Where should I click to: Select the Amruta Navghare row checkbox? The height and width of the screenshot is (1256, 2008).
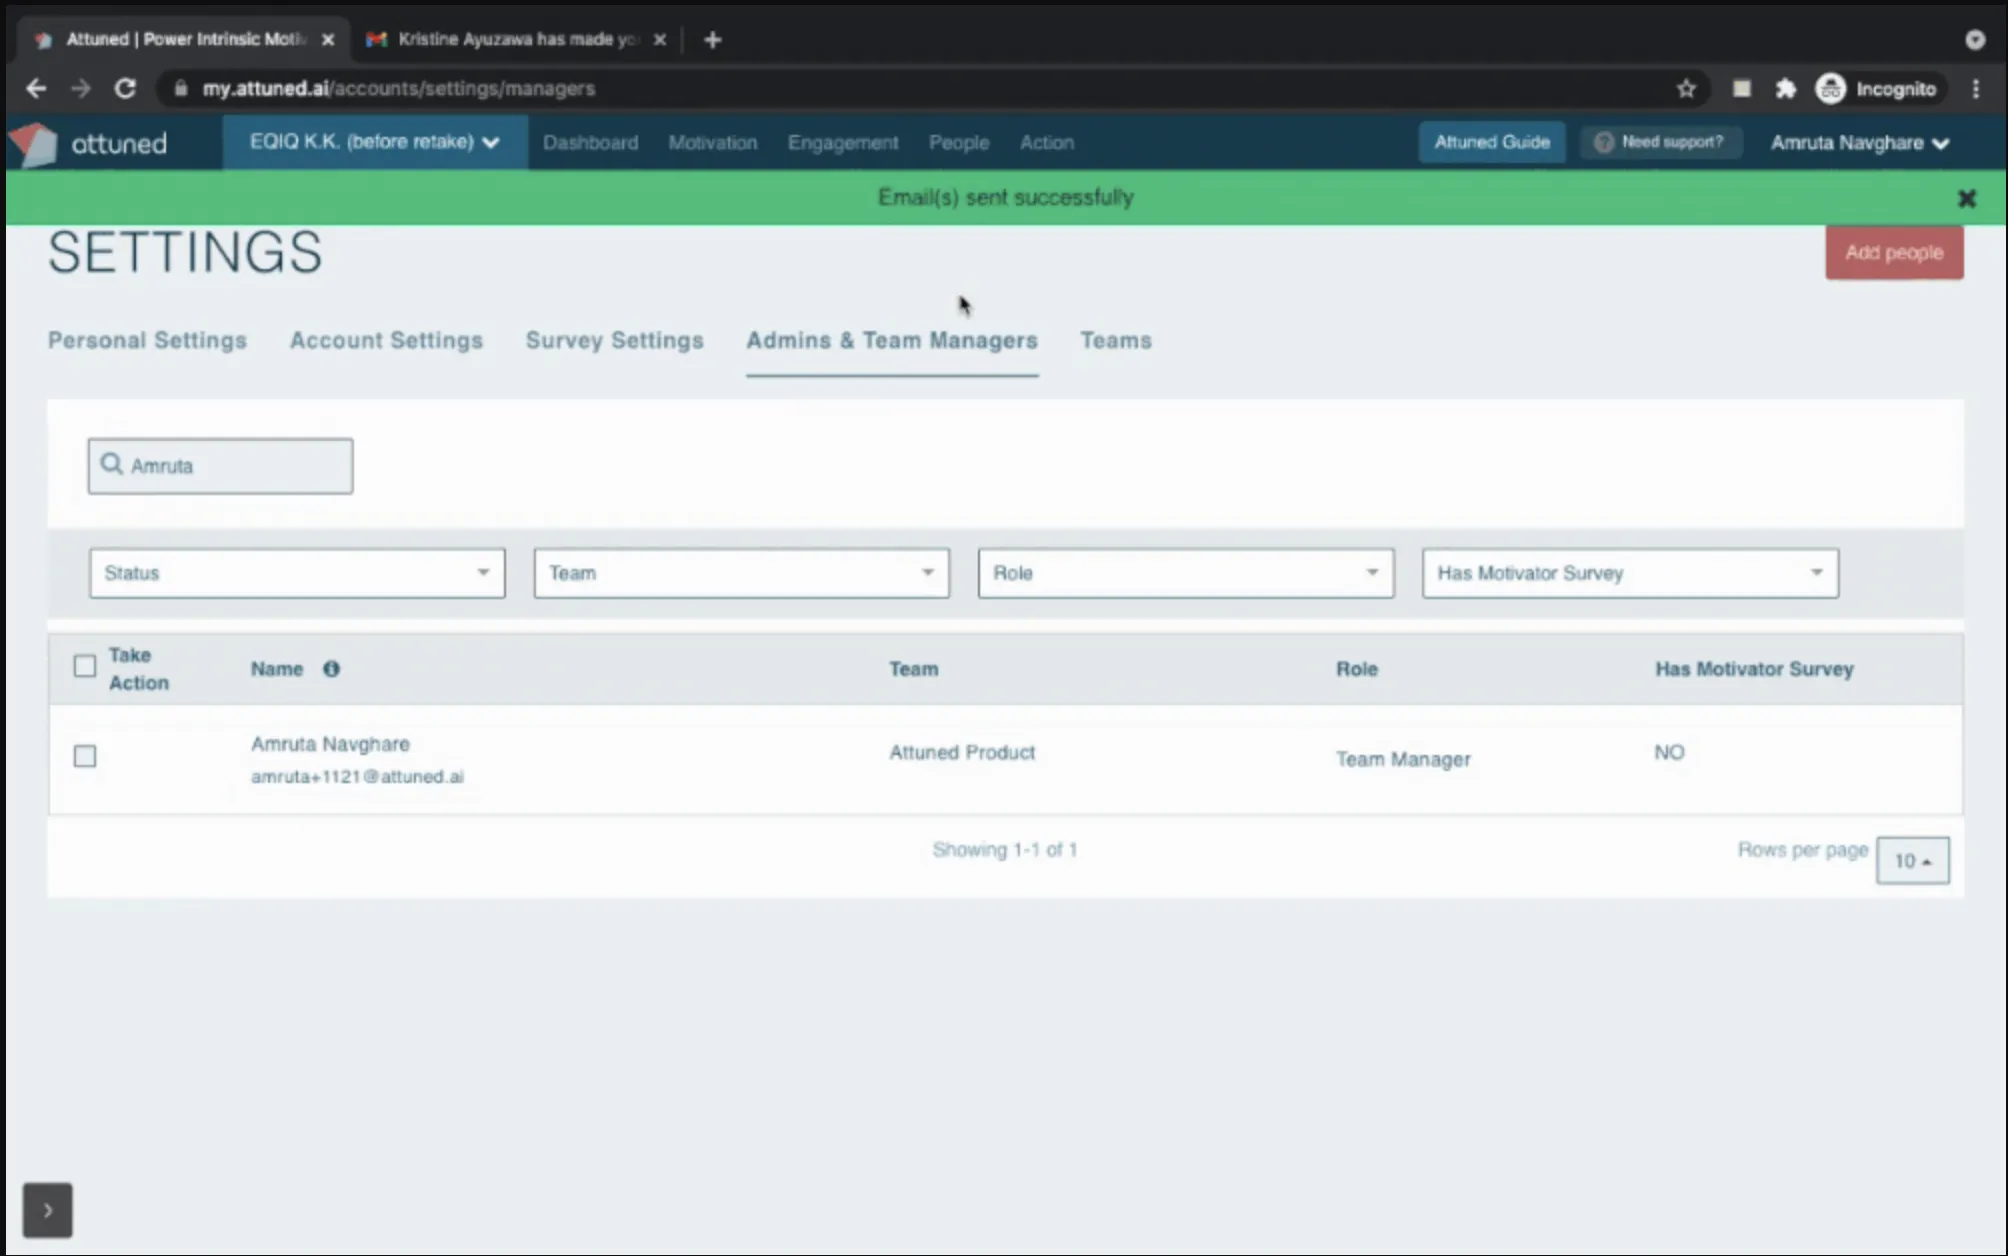85,756
